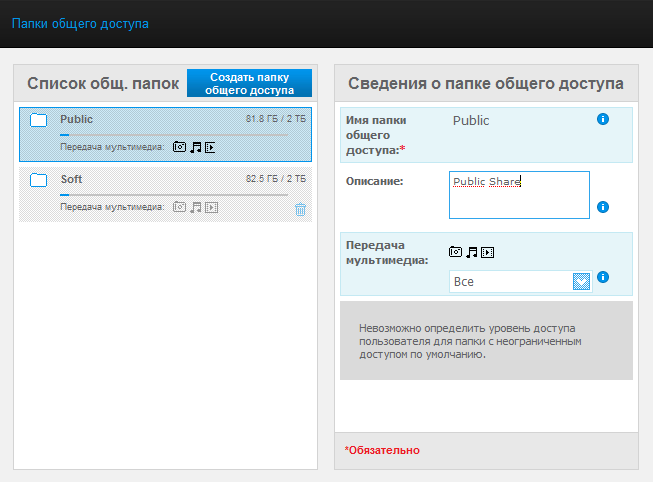Toggle photo sharing icon in Public row
This screenshot has height=482, width=653.
coord(179,147)
